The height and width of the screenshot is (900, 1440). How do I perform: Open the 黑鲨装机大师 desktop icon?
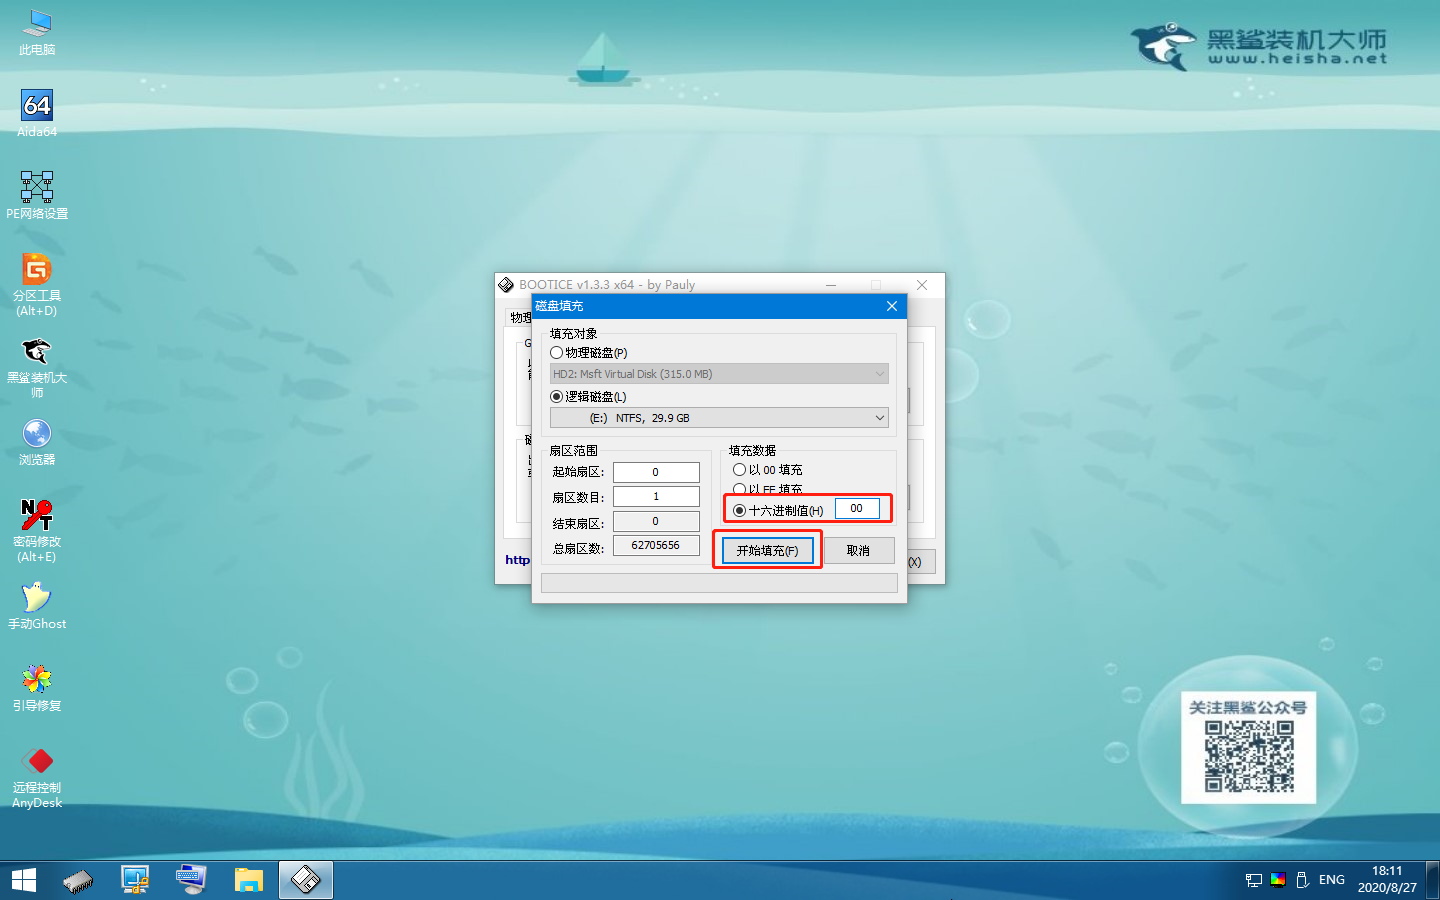pos(37,367)
